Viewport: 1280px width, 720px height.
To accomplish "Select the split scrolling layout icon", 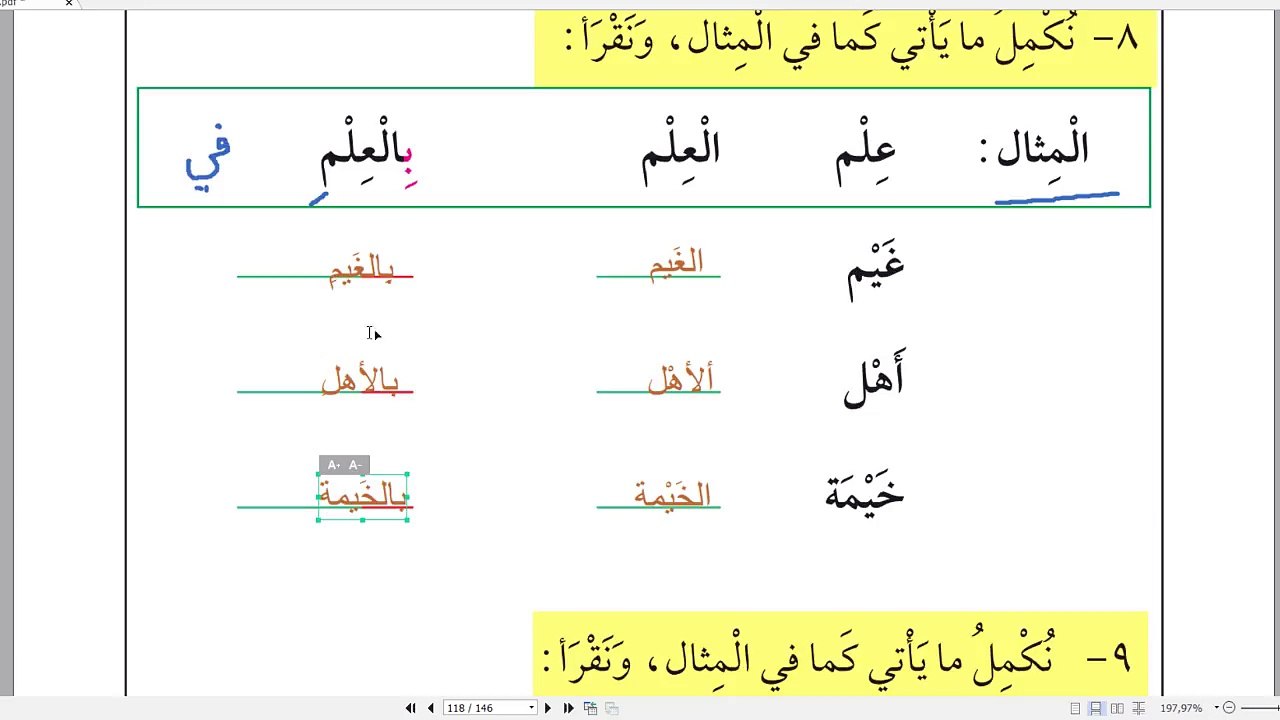I will point(1138,708).
